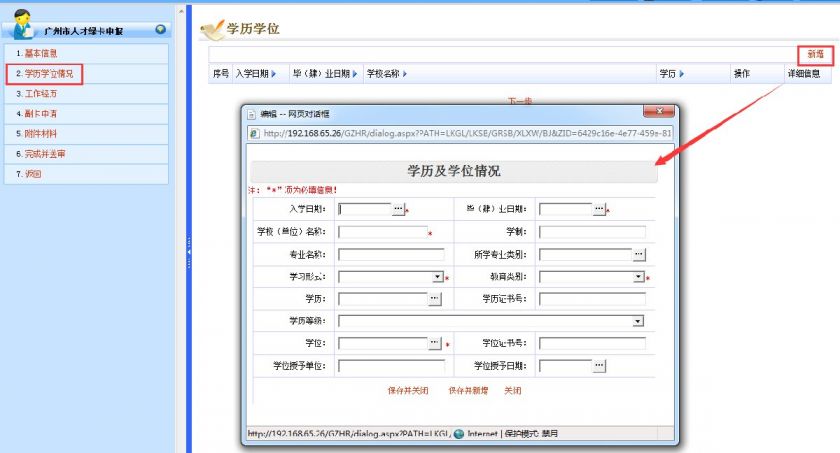
Task: Expand the 学习形式 dropdown
Action: coord(438,277)
